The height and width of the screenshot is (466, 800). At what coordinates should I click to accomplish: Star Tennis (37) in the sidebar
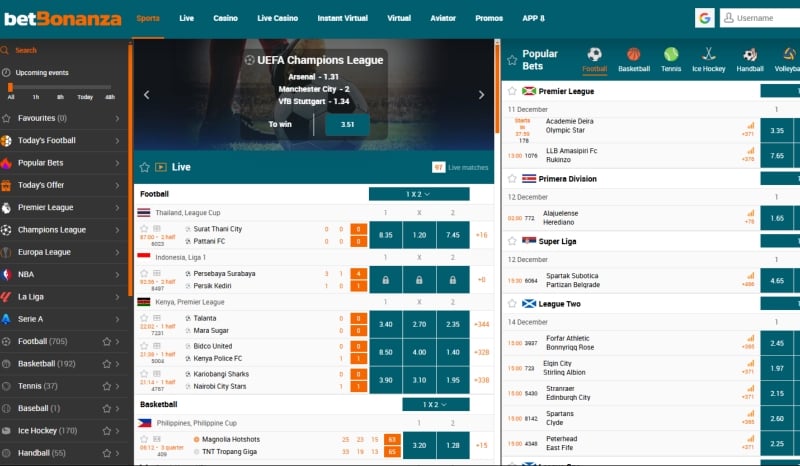click(107, 386)
